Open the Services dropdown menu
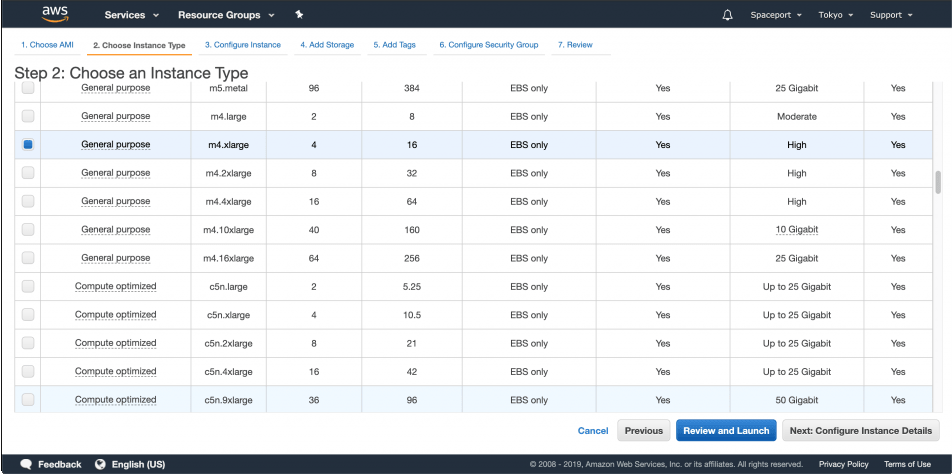The height and width of the screenshot is (474, 952). pos(132,15)
